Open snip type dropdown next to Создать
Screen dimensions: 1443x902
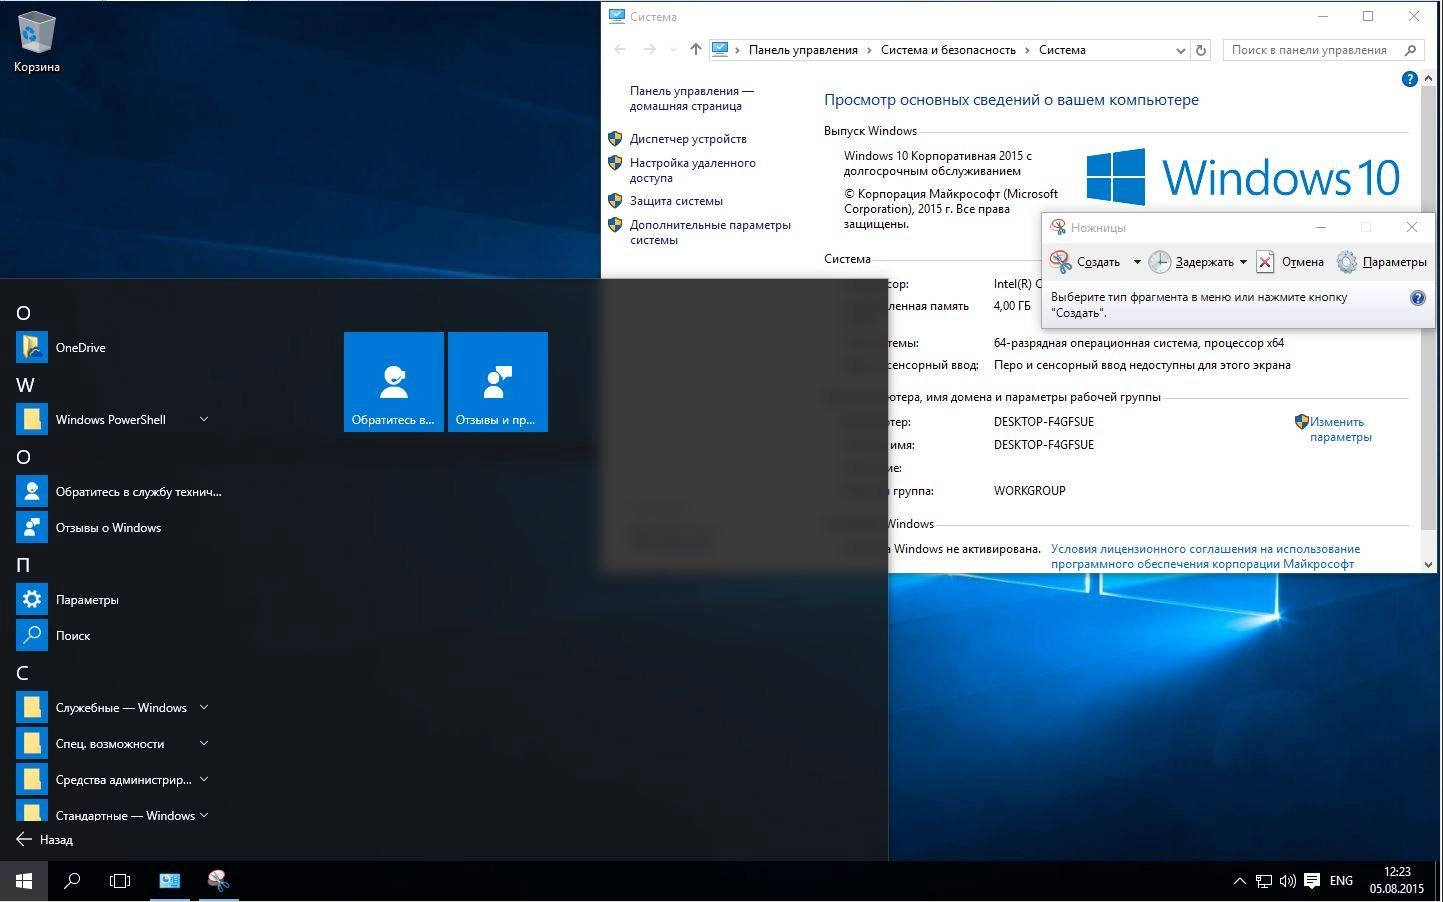click(x=1136, y=262)
